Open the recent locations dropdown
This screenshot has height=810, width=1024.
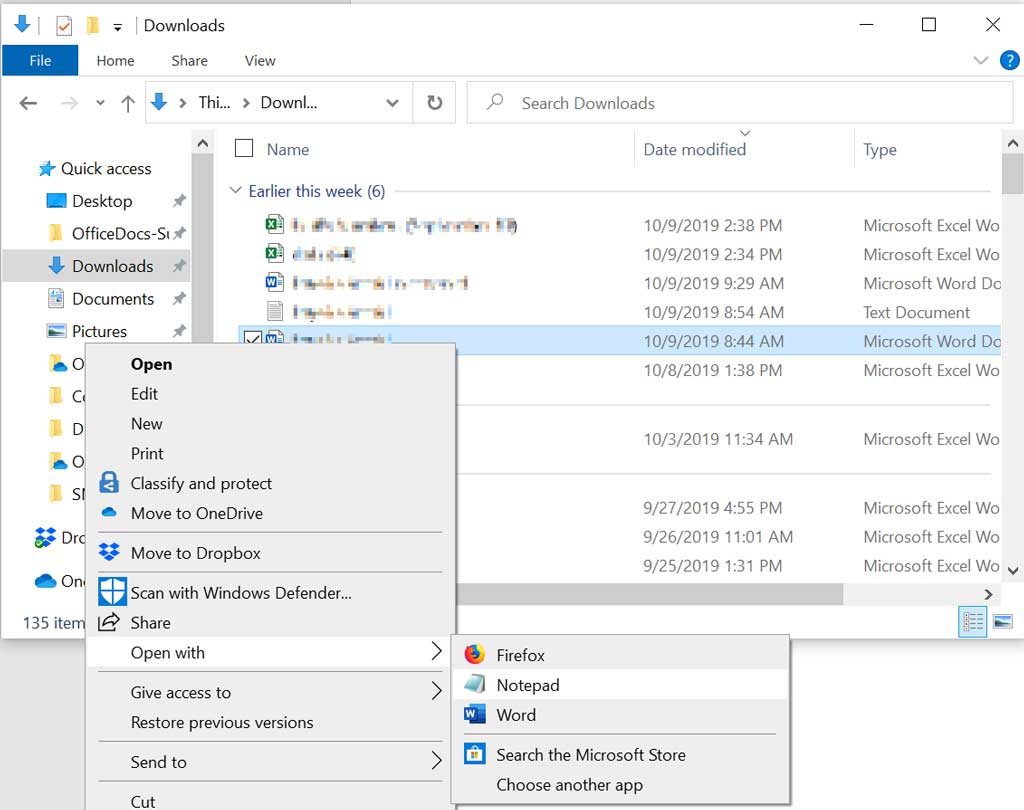[x=100, y=103]
